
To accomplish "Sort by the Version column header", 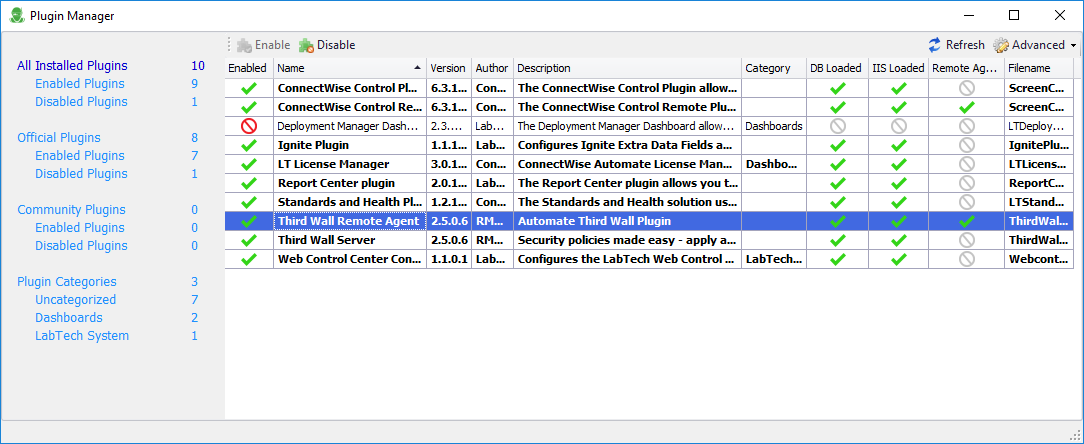I will [449, 68].
